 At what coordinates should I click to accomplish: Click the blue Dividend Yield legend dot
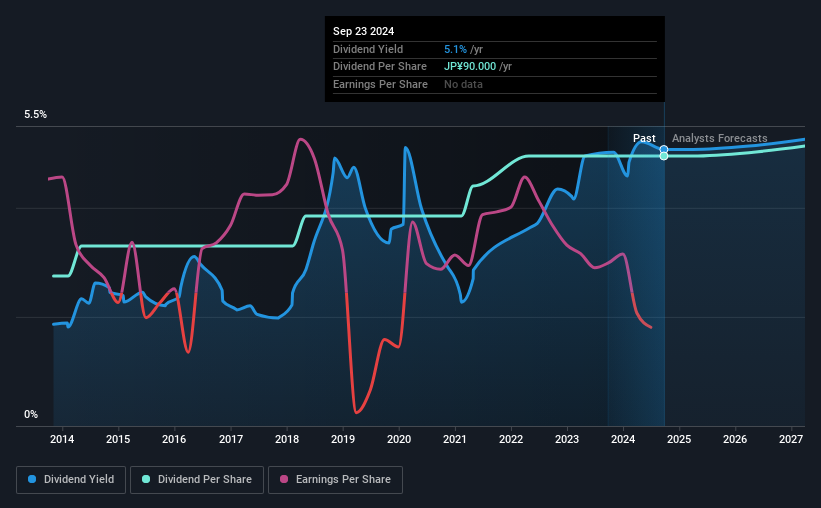(32, 479)
